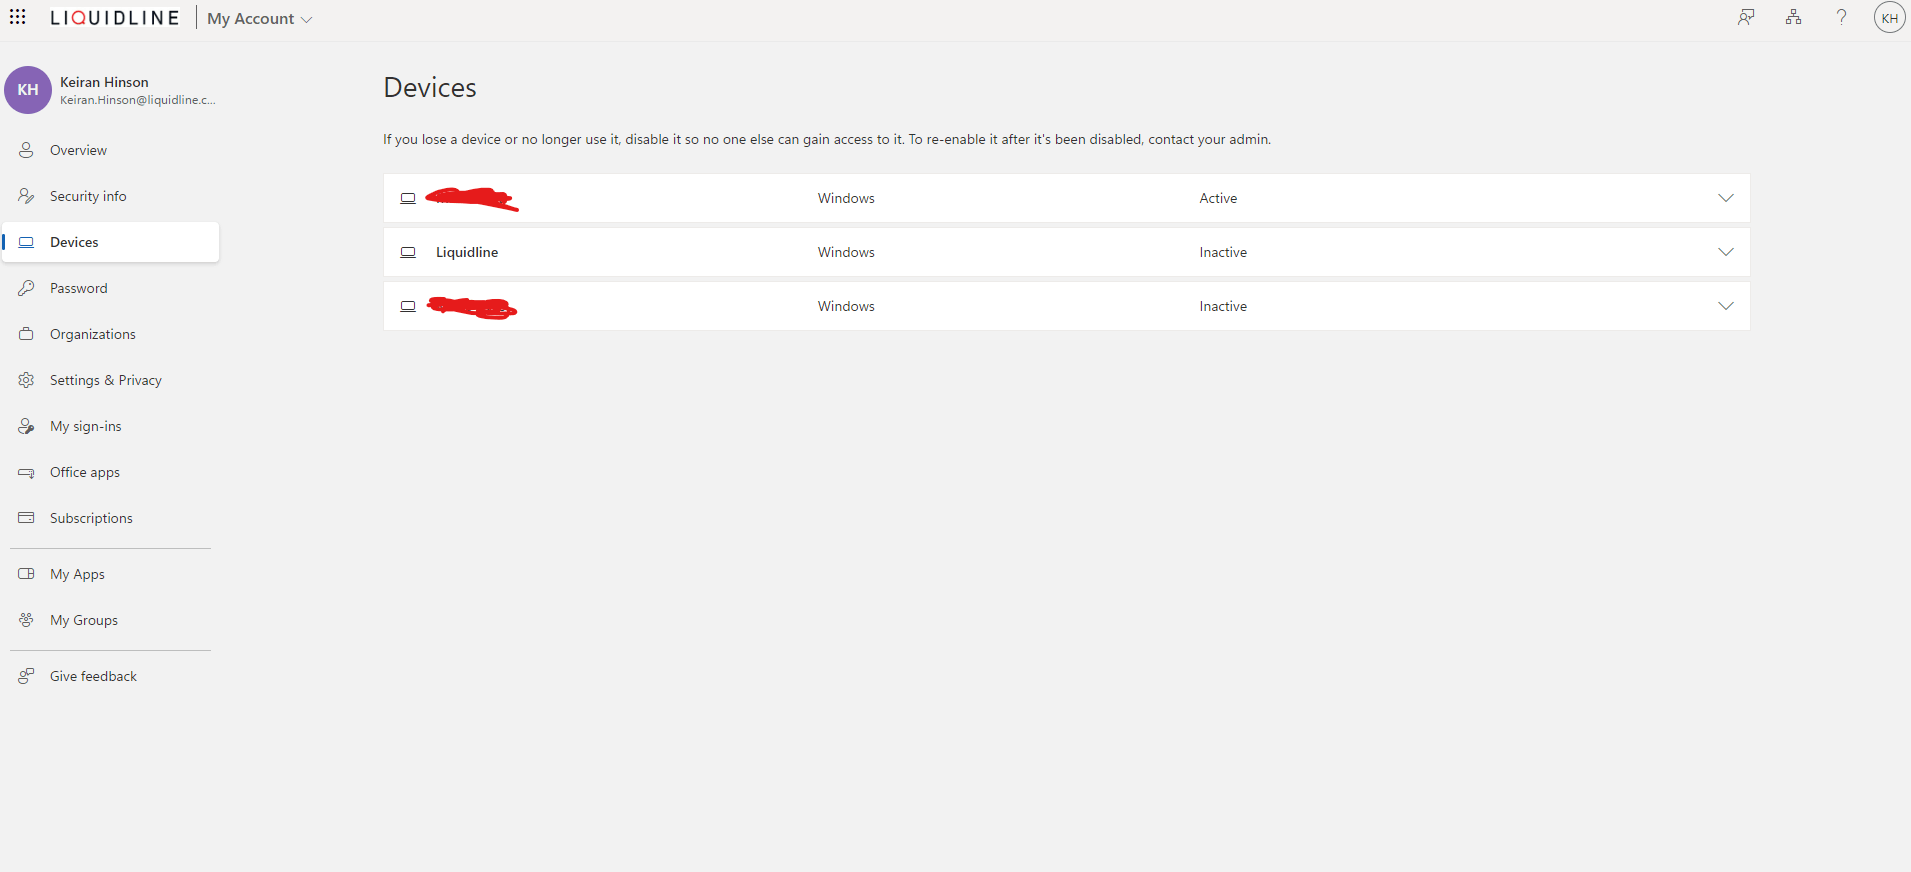Click the Give feedback icon
Screen dimensions: 1911x872
pyautogui.click(x=26, y=676)
